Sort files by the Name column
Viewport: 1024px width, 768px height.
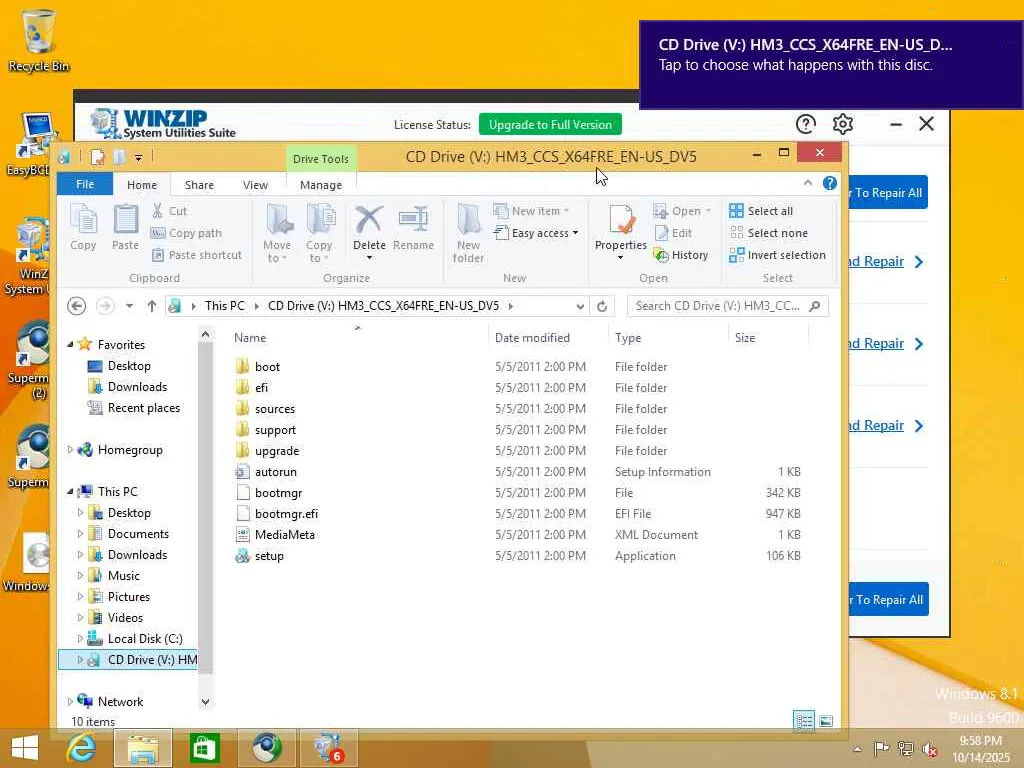coord(358,338)
